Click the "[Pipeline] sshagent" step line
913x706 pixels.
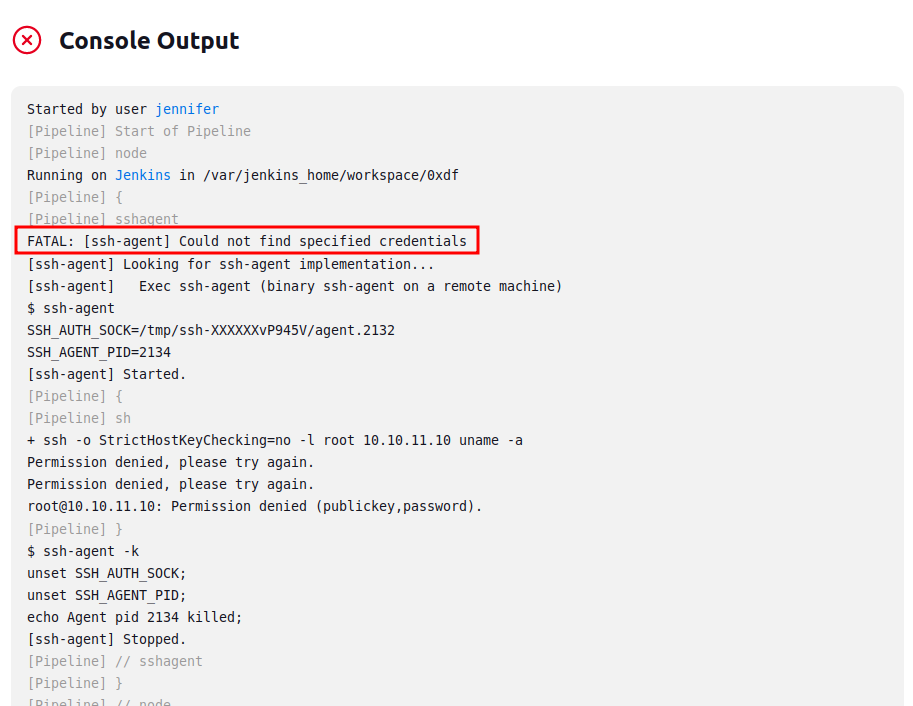pyautogui.click(x=103, y=219)
